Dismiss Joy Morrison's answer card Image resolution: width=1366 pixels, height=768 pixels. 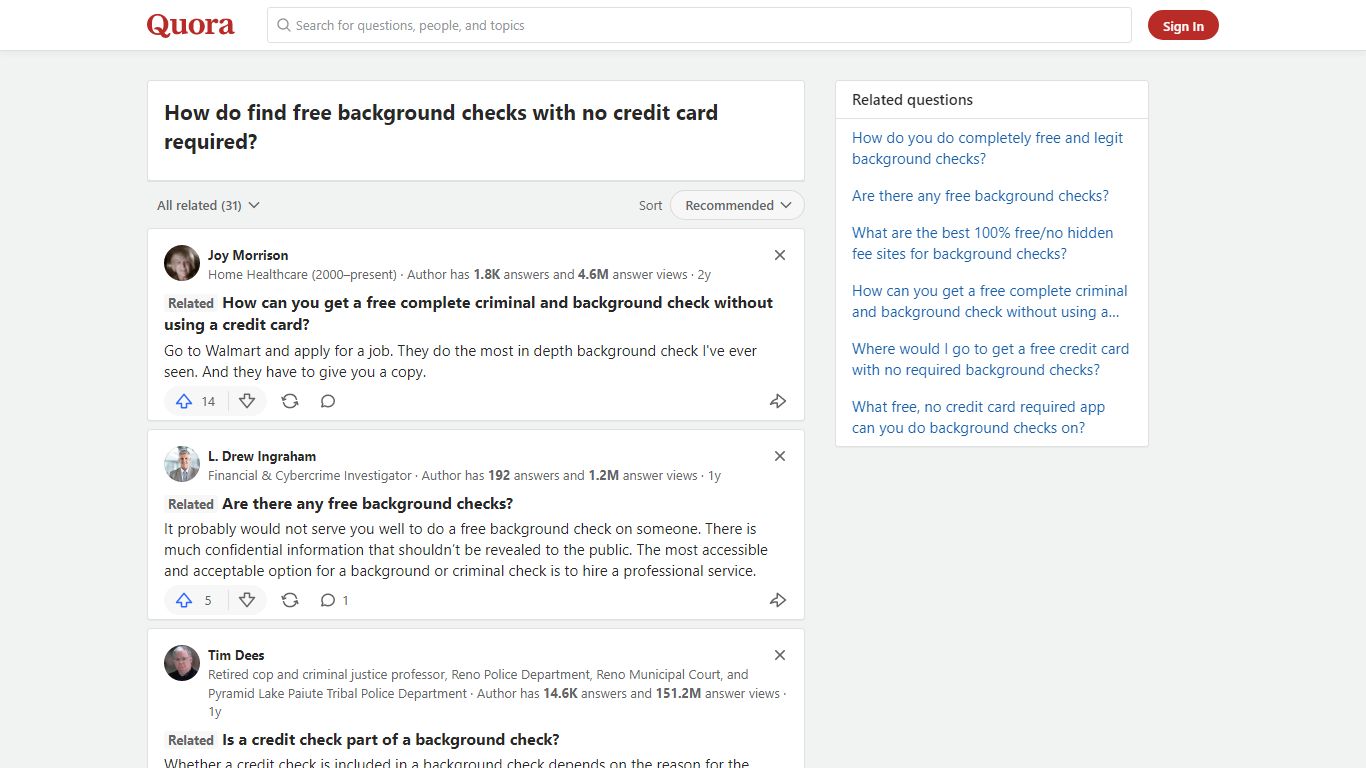click(780, 255)
